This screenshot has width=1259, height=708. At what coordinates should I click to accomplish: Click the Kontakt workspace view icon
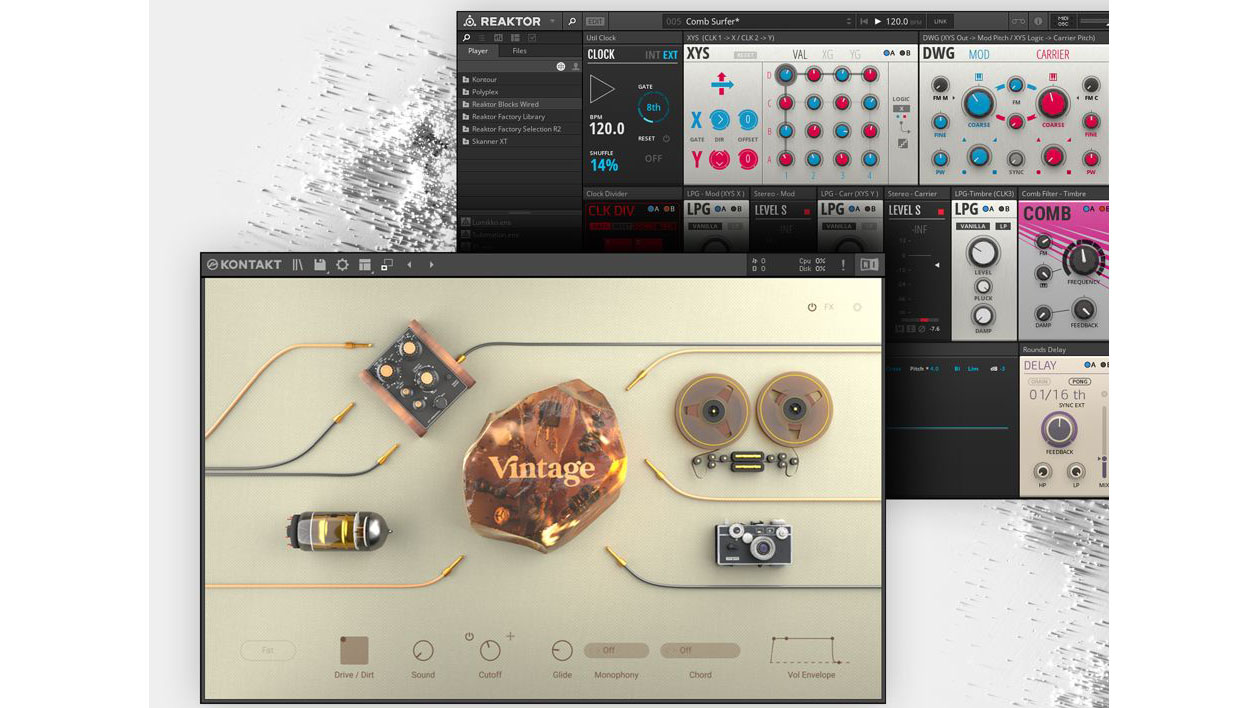point(365,264)
